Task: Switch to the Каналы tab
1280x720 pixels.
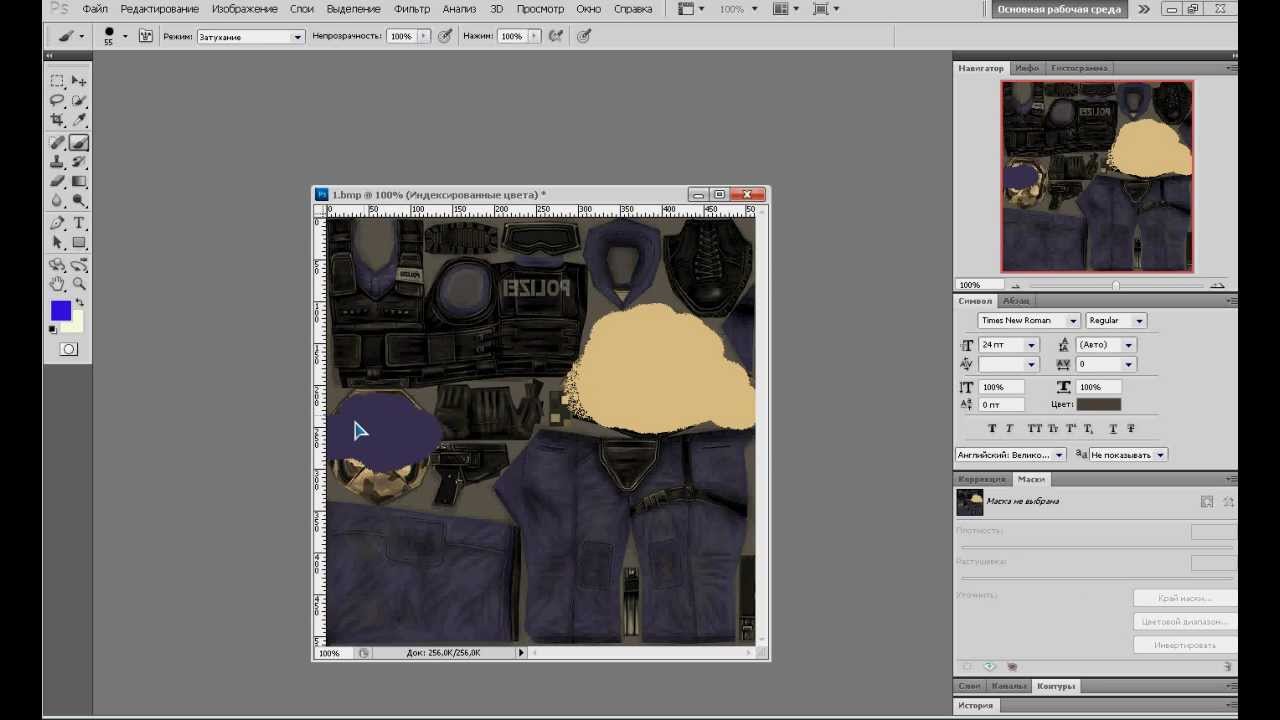Action: coord(1009,686)
